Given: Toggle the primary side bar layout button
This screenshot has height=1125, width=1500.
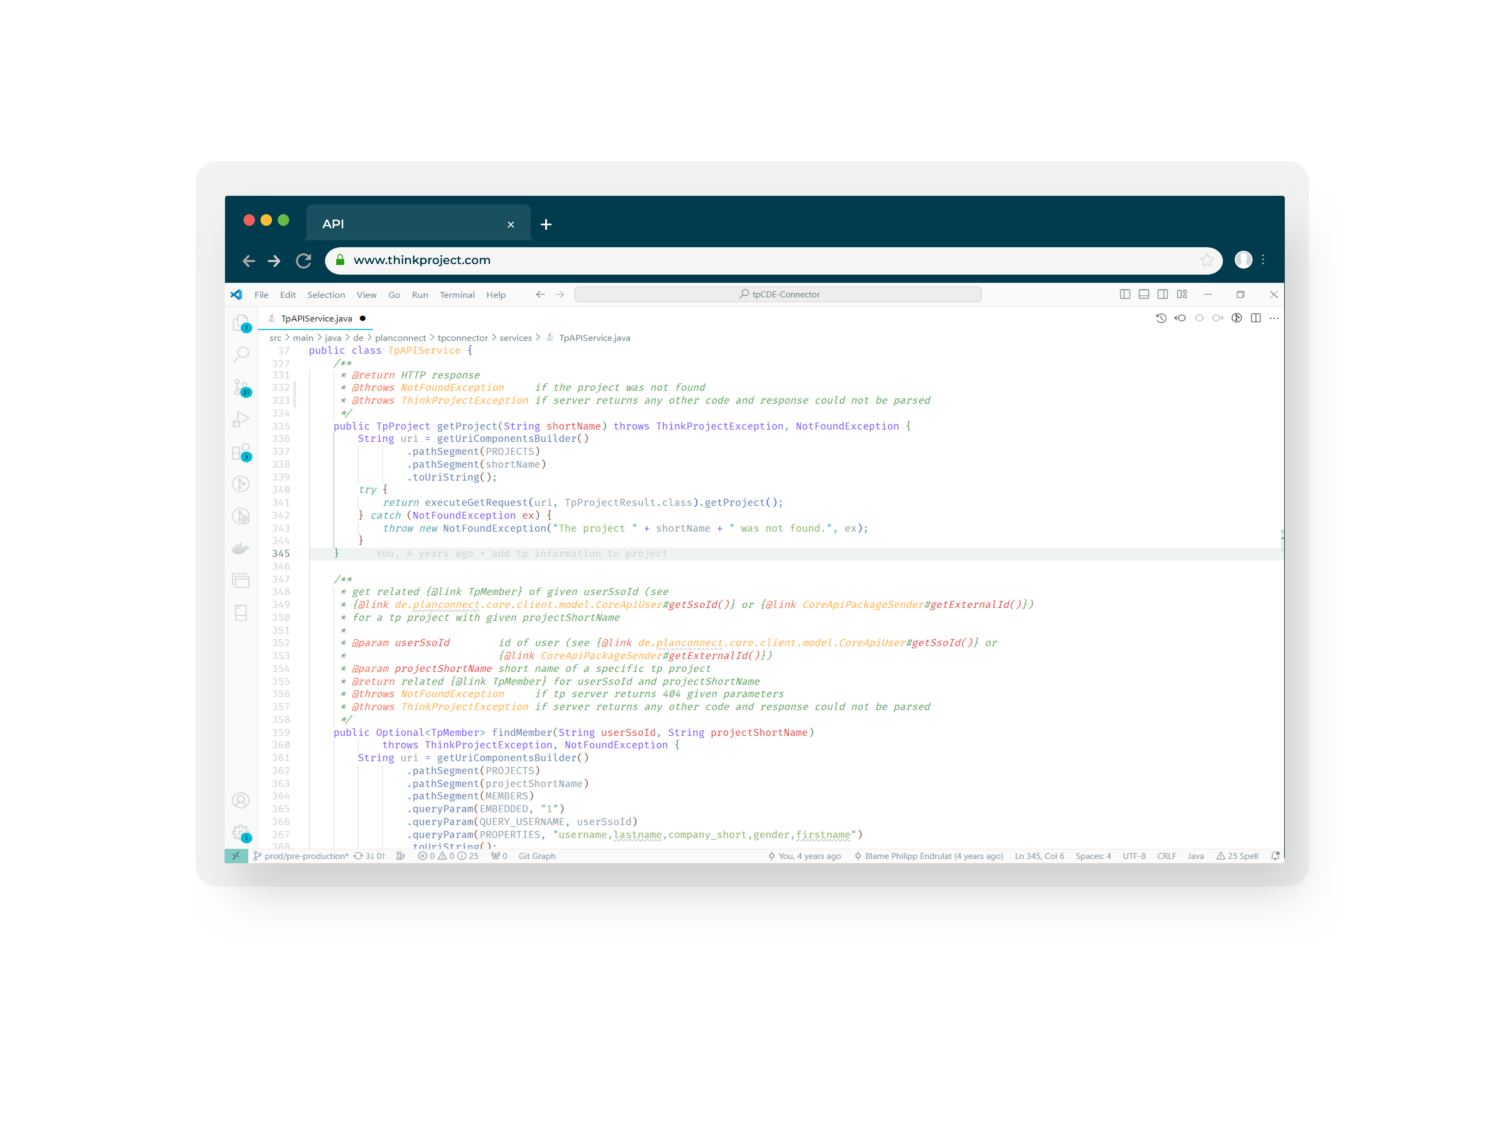Looking at the screenshot, I should (1125, 294).
